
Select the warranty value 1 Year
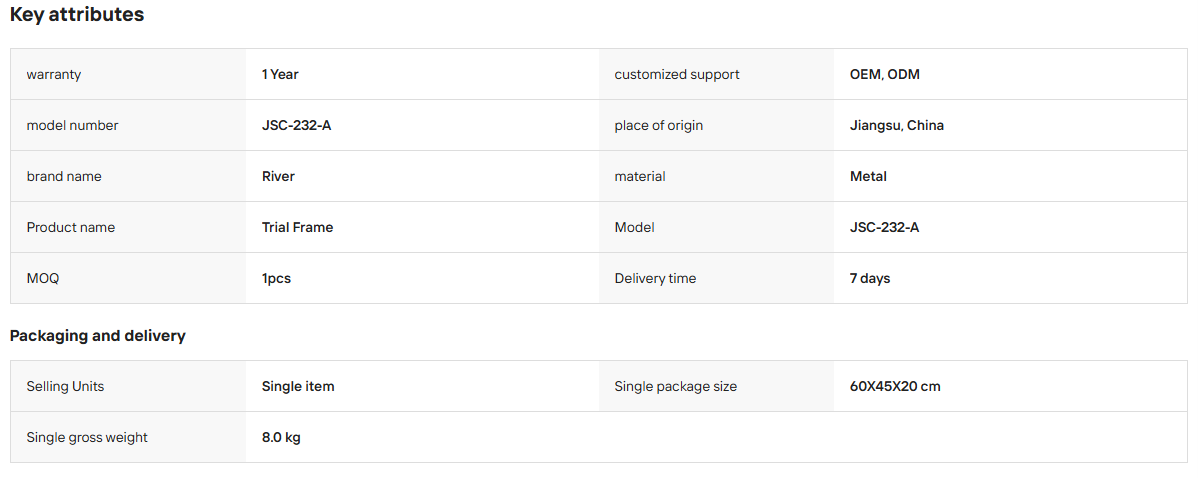coord(280,74)
